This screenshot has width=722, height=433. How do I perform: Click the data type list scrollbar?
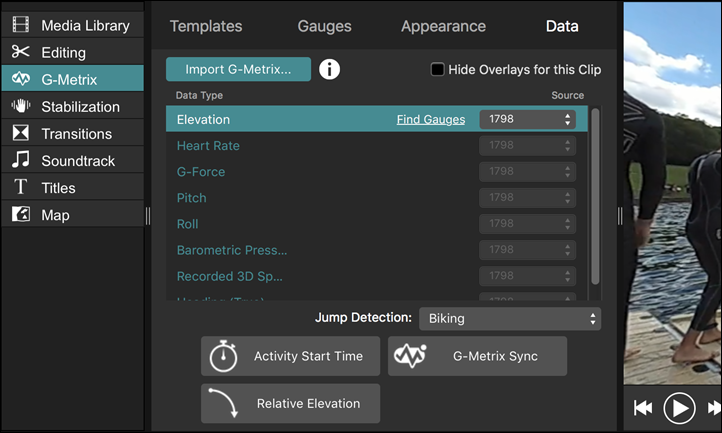(595, 196)
